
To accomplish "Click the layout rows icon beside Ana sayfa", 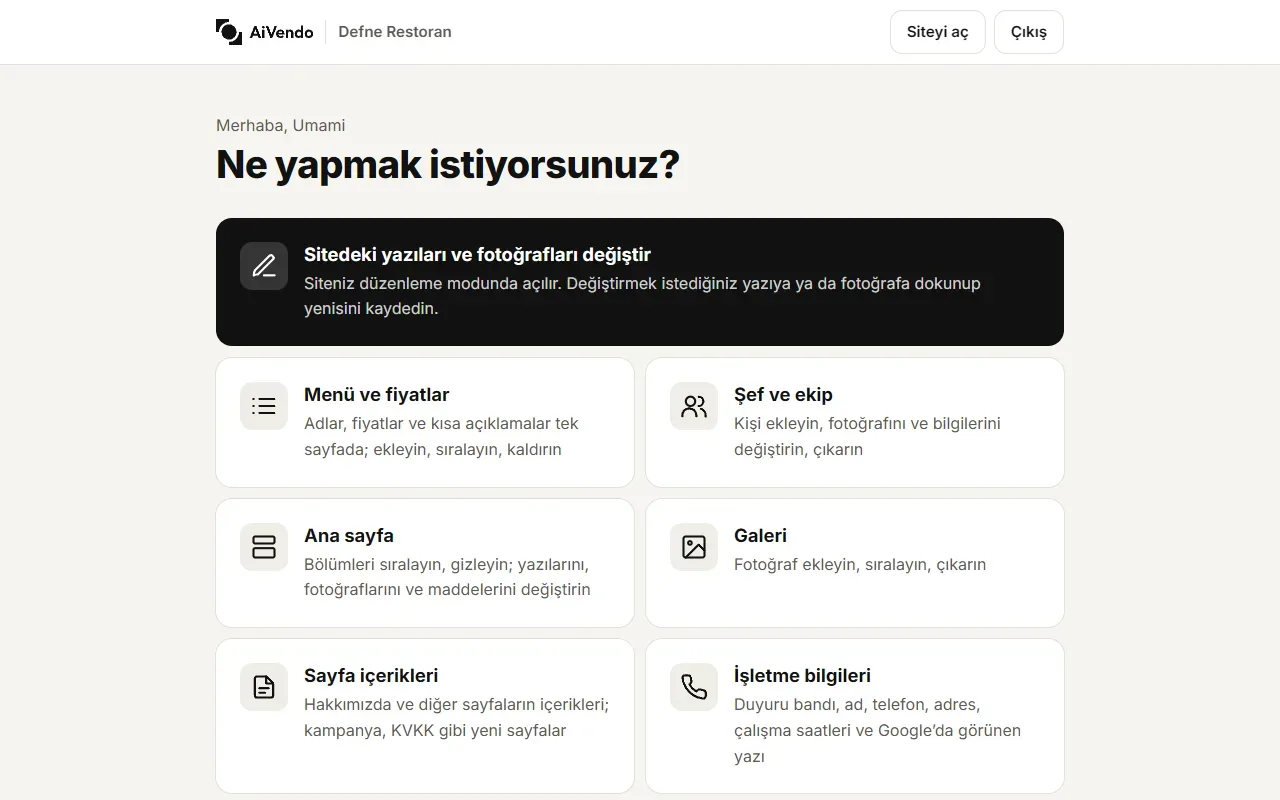I will (264, 547).
